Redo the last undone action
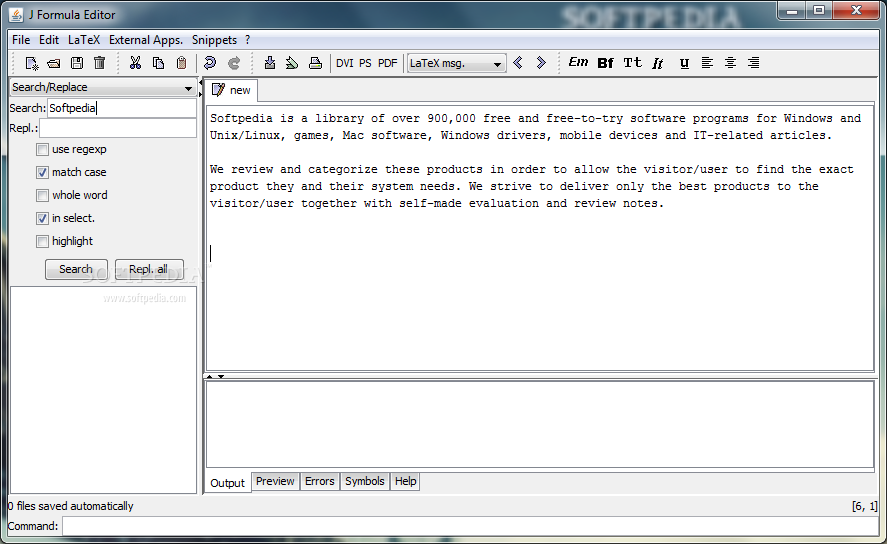Viewport: 887px width, 544px height. point(234,63)
